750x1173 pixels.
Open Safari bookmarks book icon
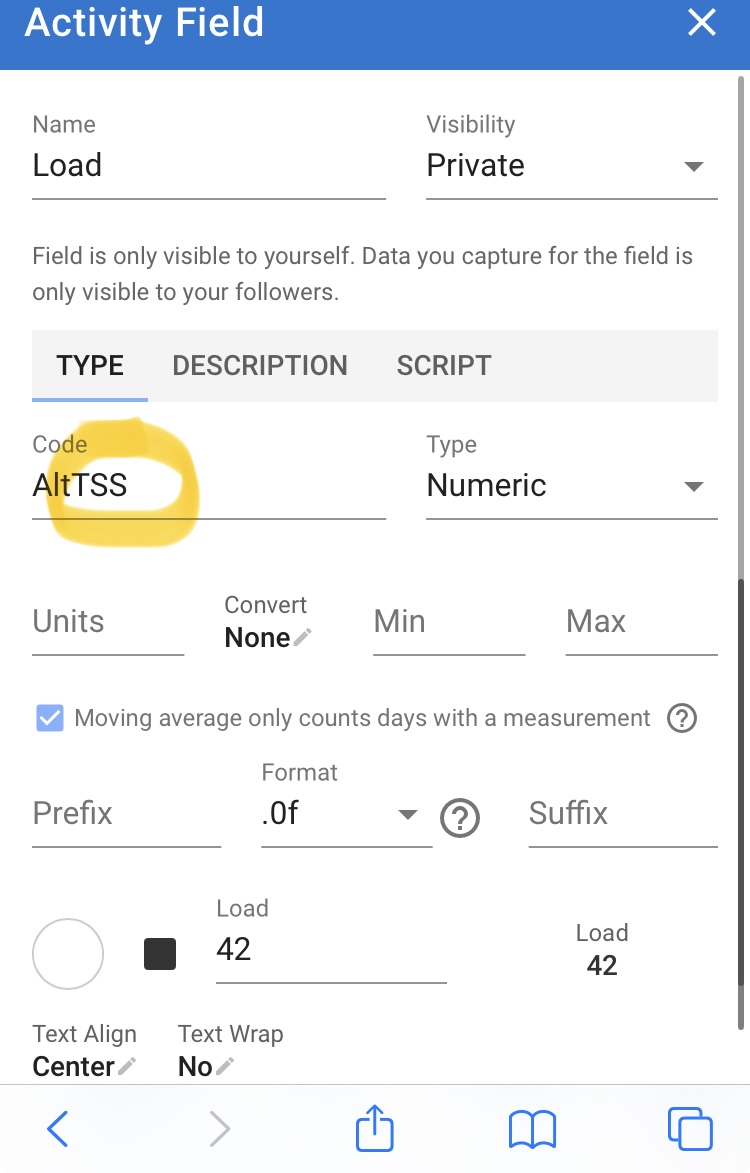coord(532,1129)
